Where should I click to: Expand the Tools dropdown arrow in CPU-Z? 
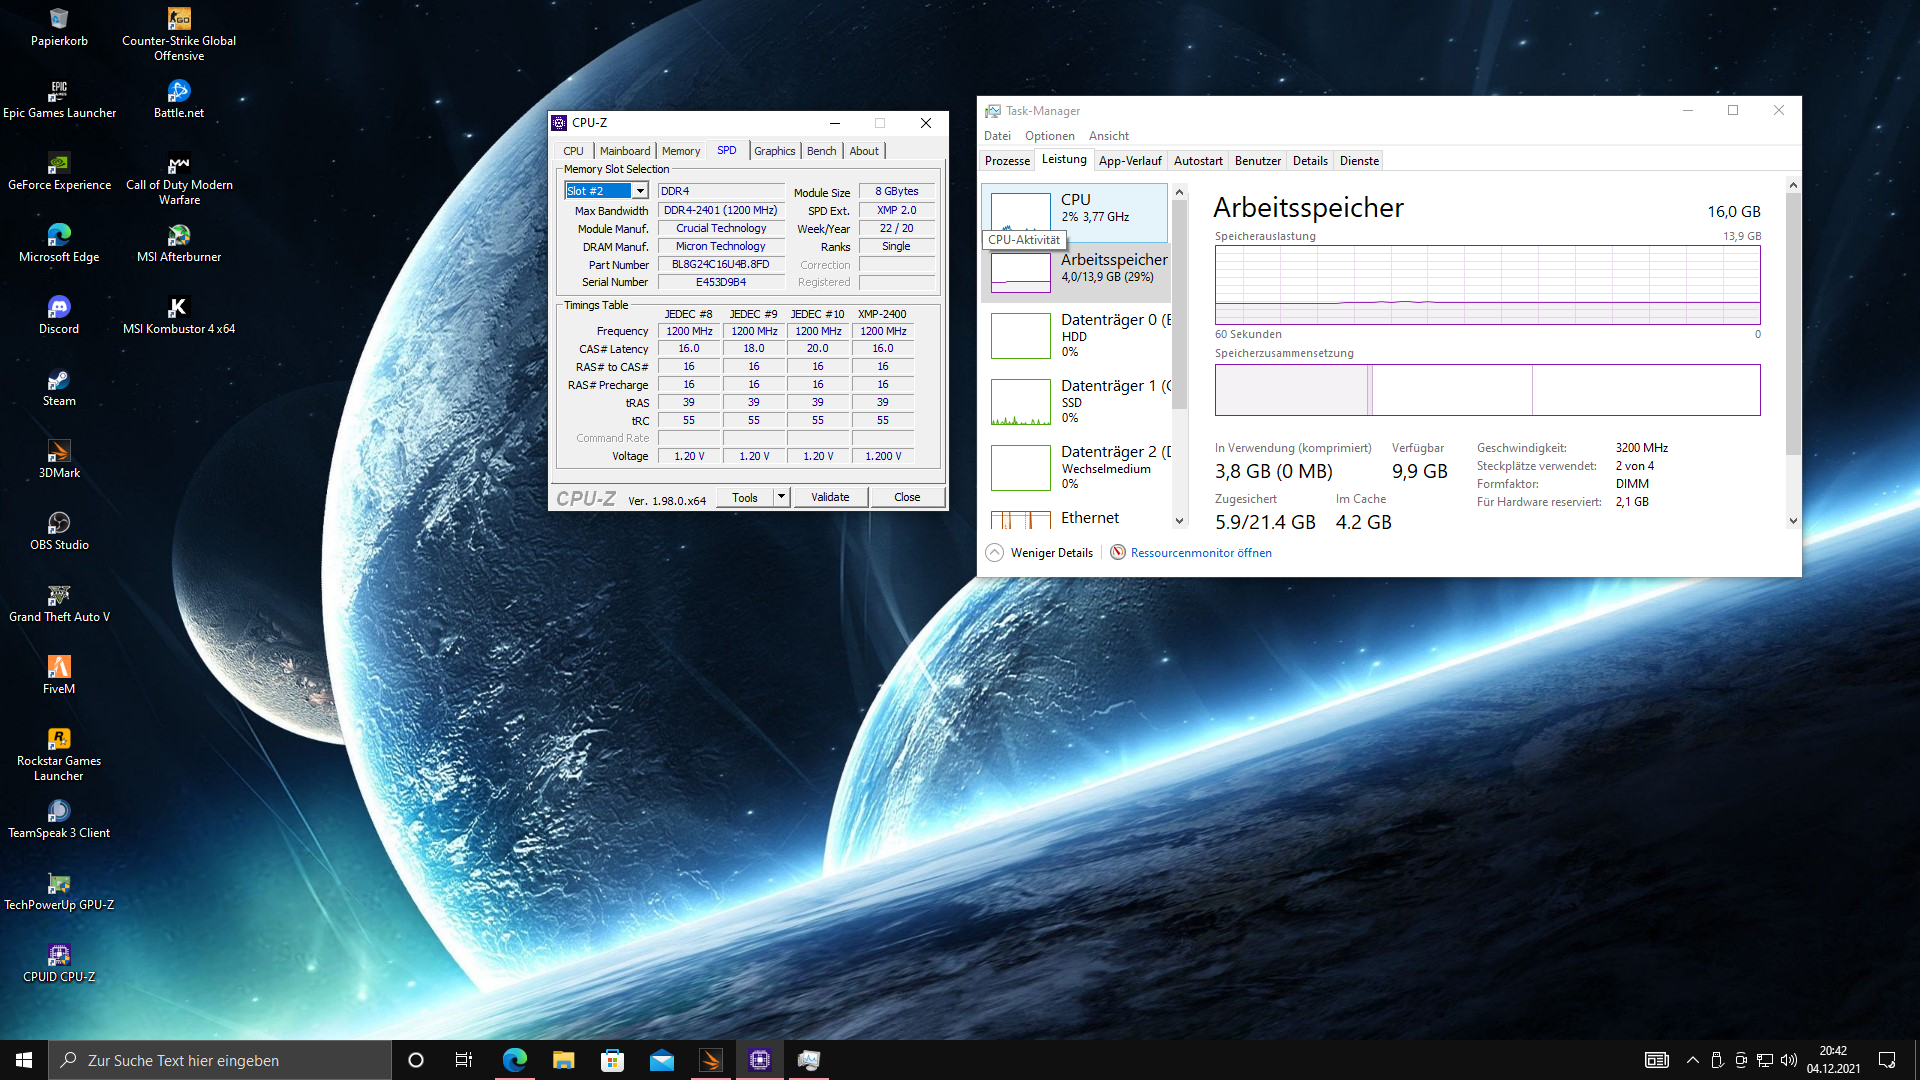tap(782, 497)
